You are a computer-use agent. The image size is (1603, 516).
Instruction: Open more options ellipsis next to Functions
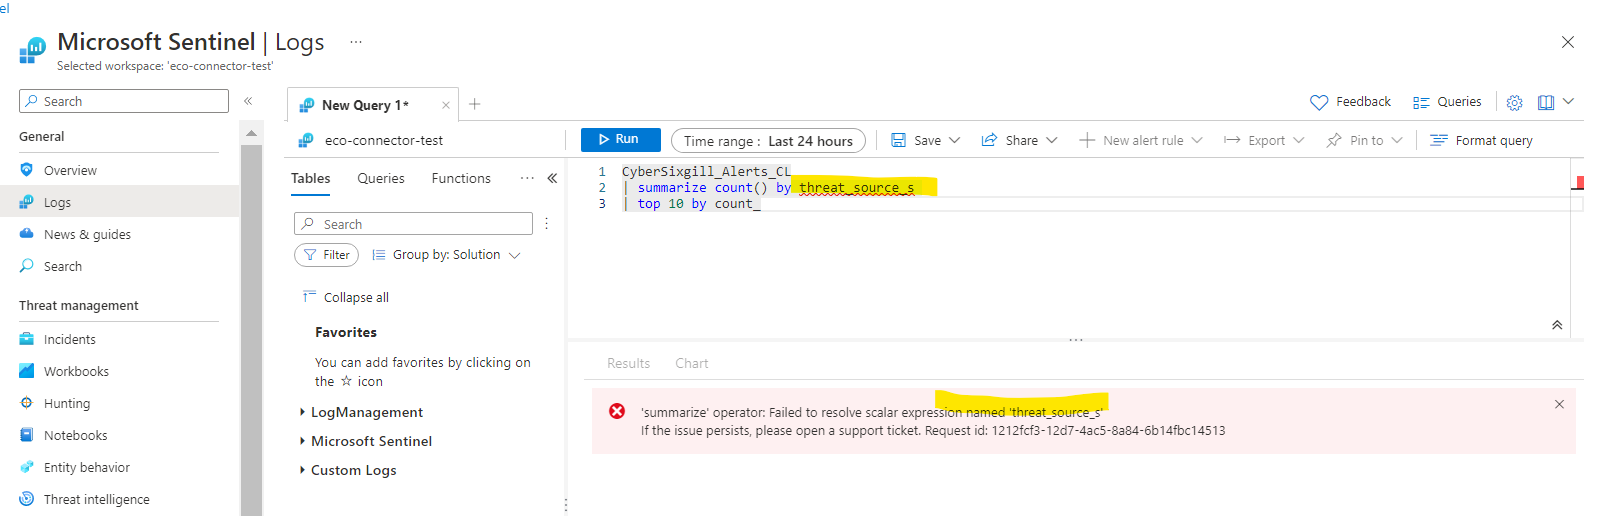pos(527,178)
